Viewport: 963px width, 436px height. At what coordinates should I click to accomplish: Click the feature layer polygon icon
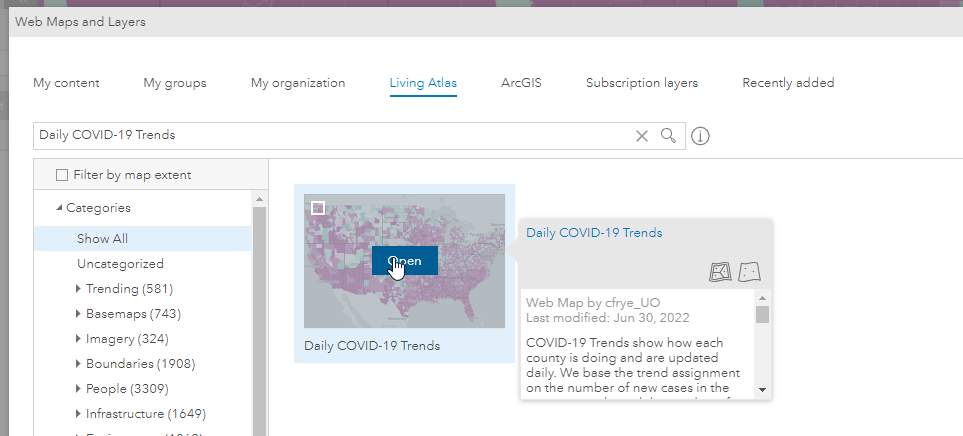(750, 271)
